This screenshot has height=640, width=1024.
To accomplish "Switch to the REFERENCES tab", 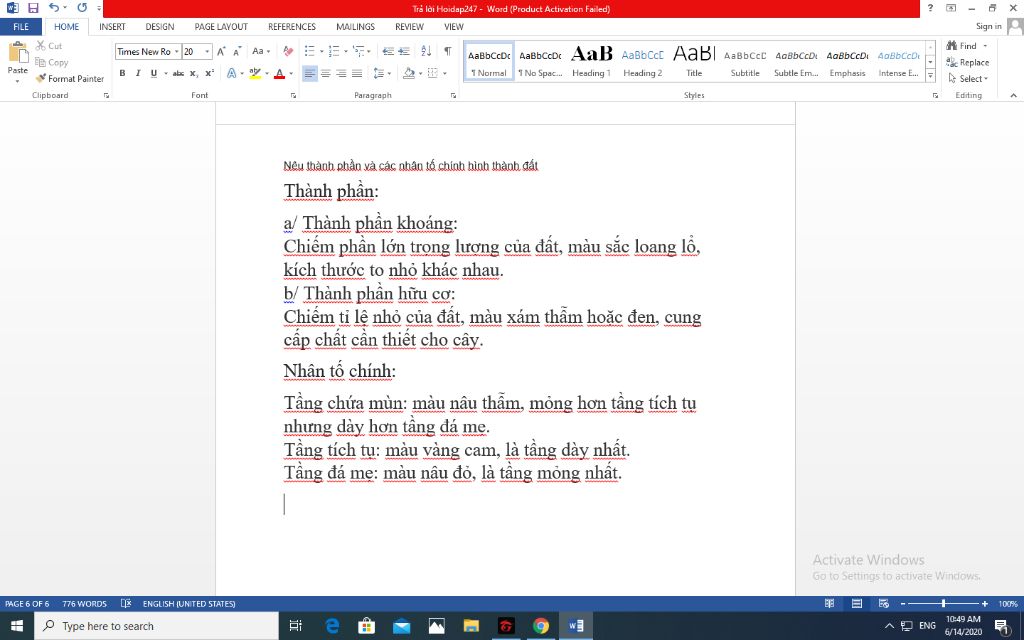I will pos(292,27).
